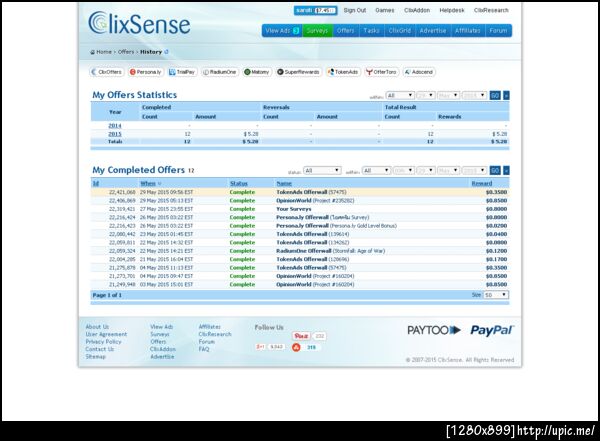Open the Matomy offerwall tab
600x441 pixels.
coord(257,72)
